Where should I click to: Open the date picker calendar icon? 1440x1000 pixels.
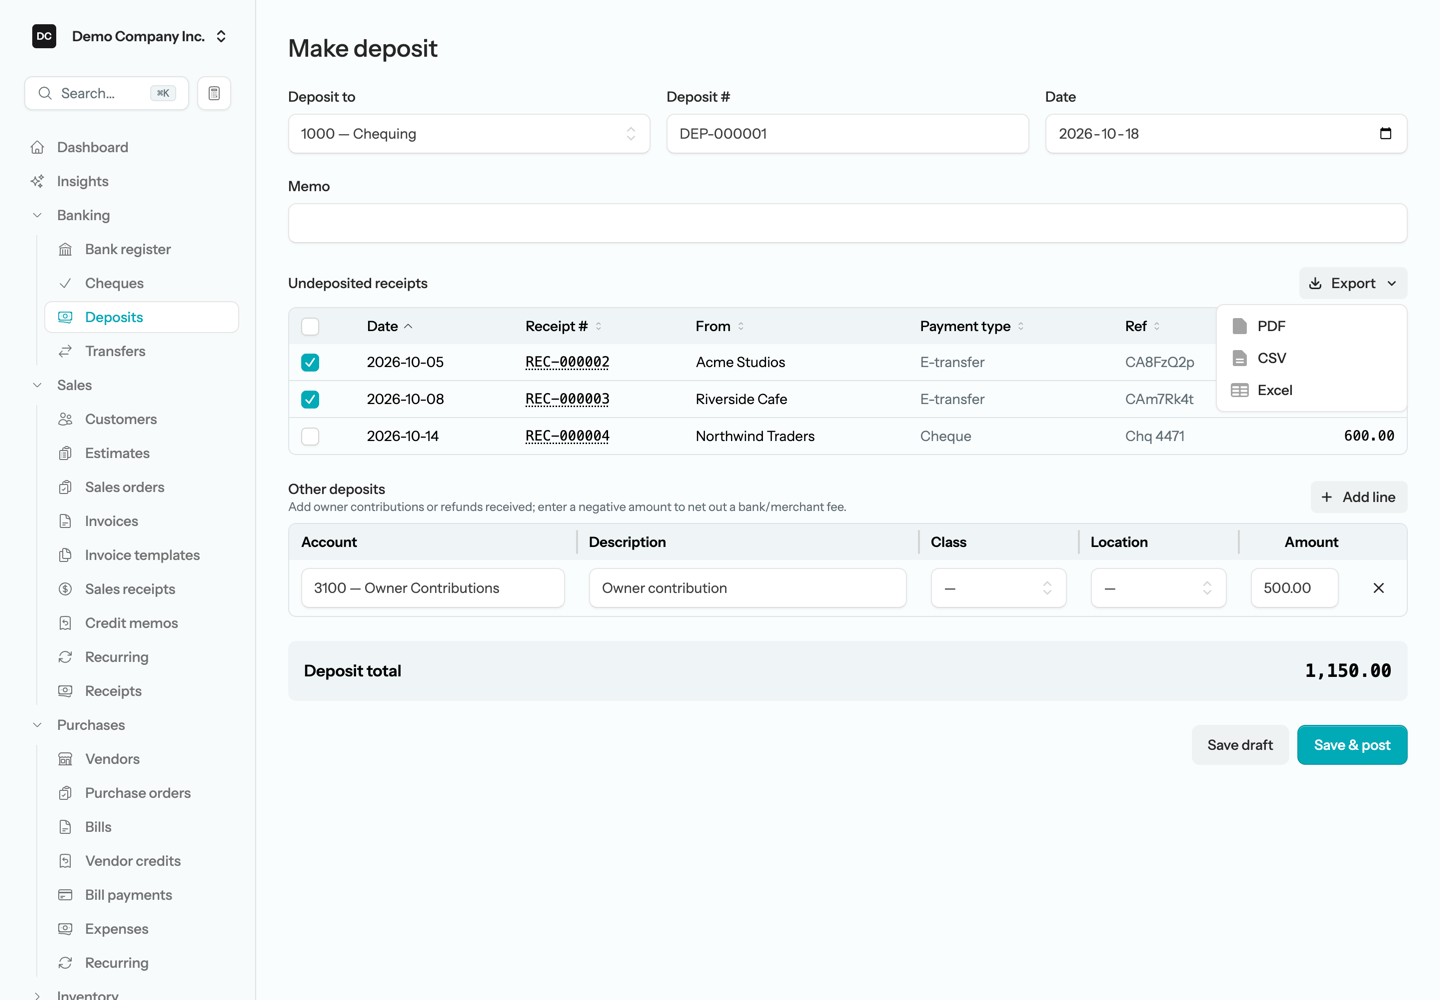tap(1385, 133)
